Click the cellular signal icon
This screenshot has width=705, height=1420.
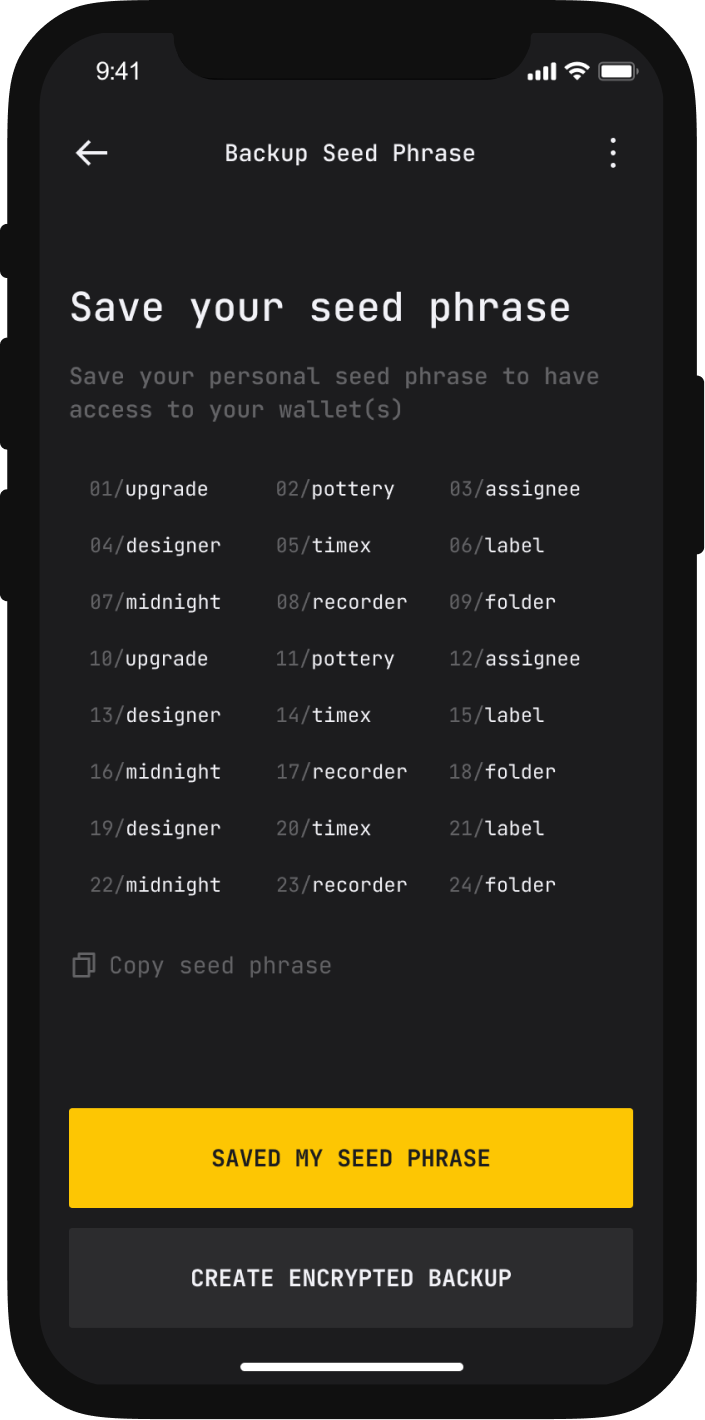[541, 71]
